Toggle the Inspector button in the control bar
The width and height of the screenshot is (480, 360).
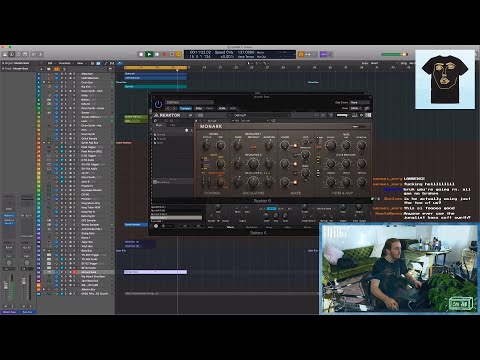[12, 54]
